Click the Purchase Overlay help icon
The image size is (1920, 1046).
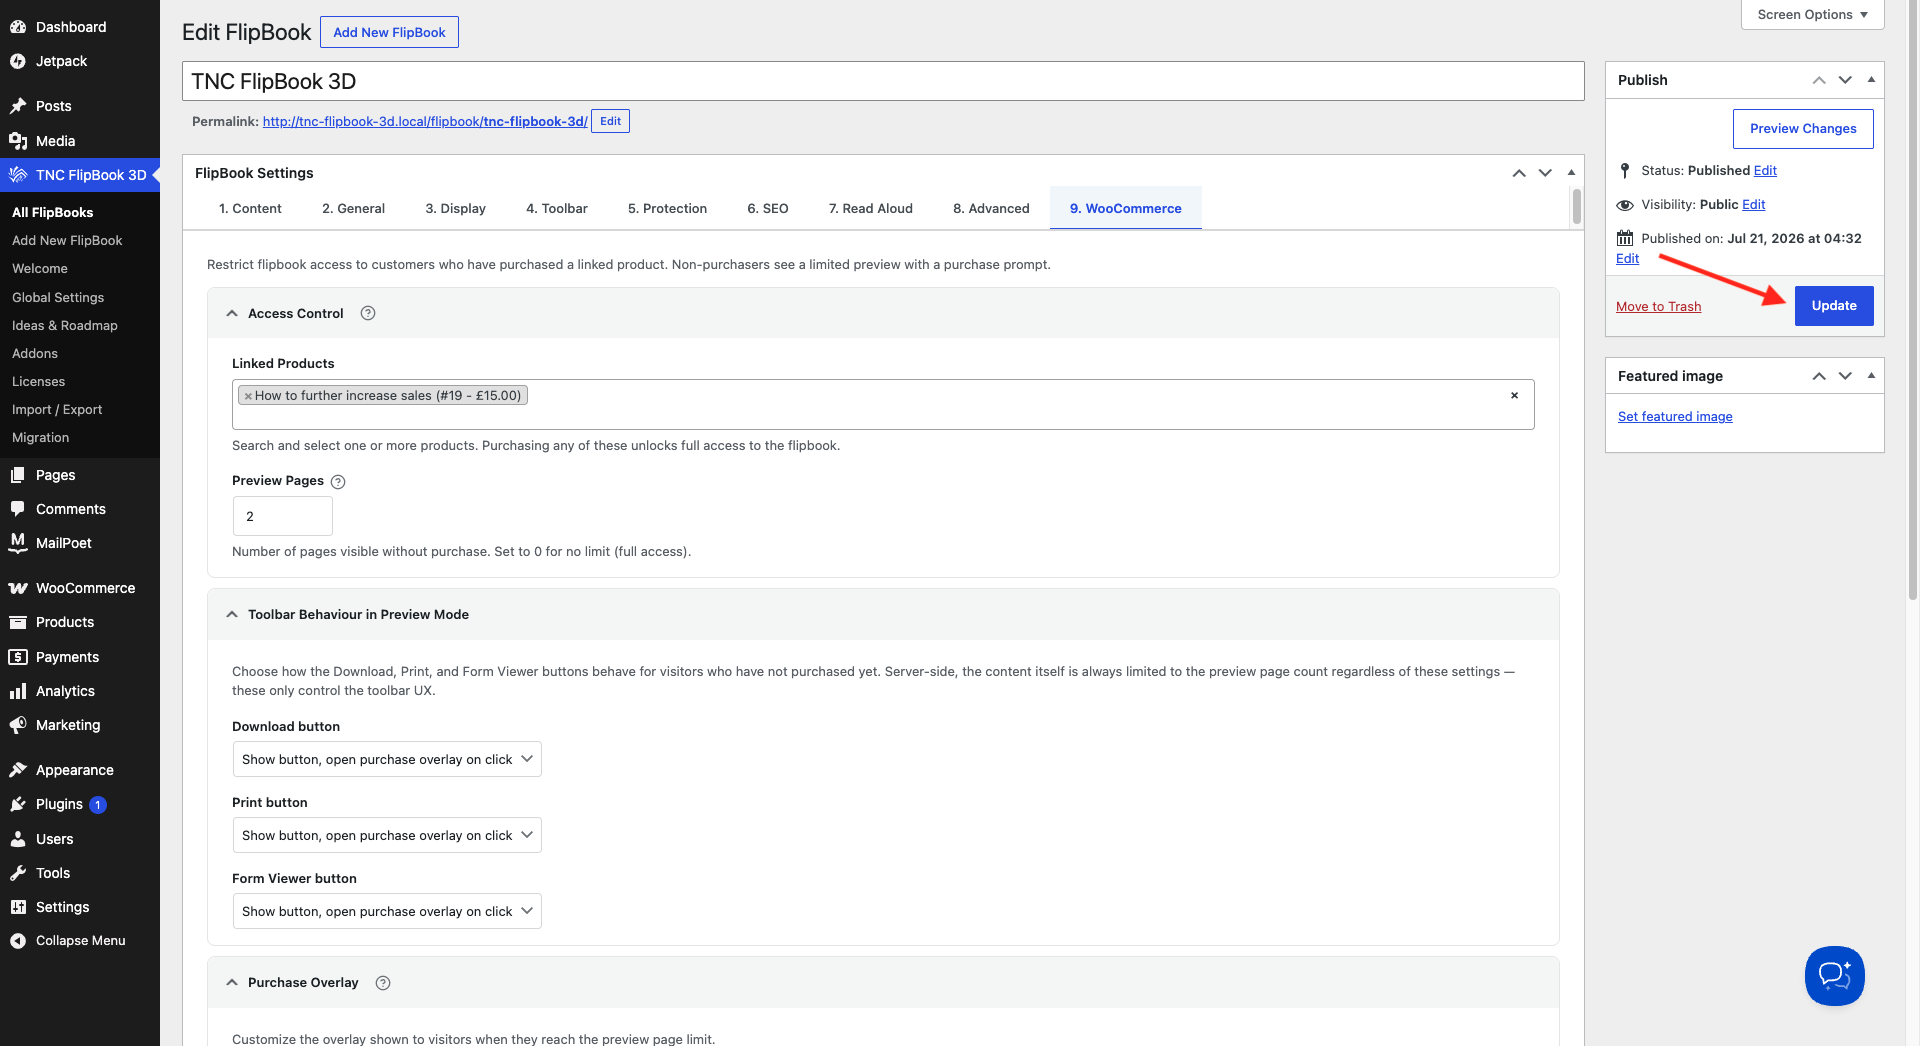(383, 983)
